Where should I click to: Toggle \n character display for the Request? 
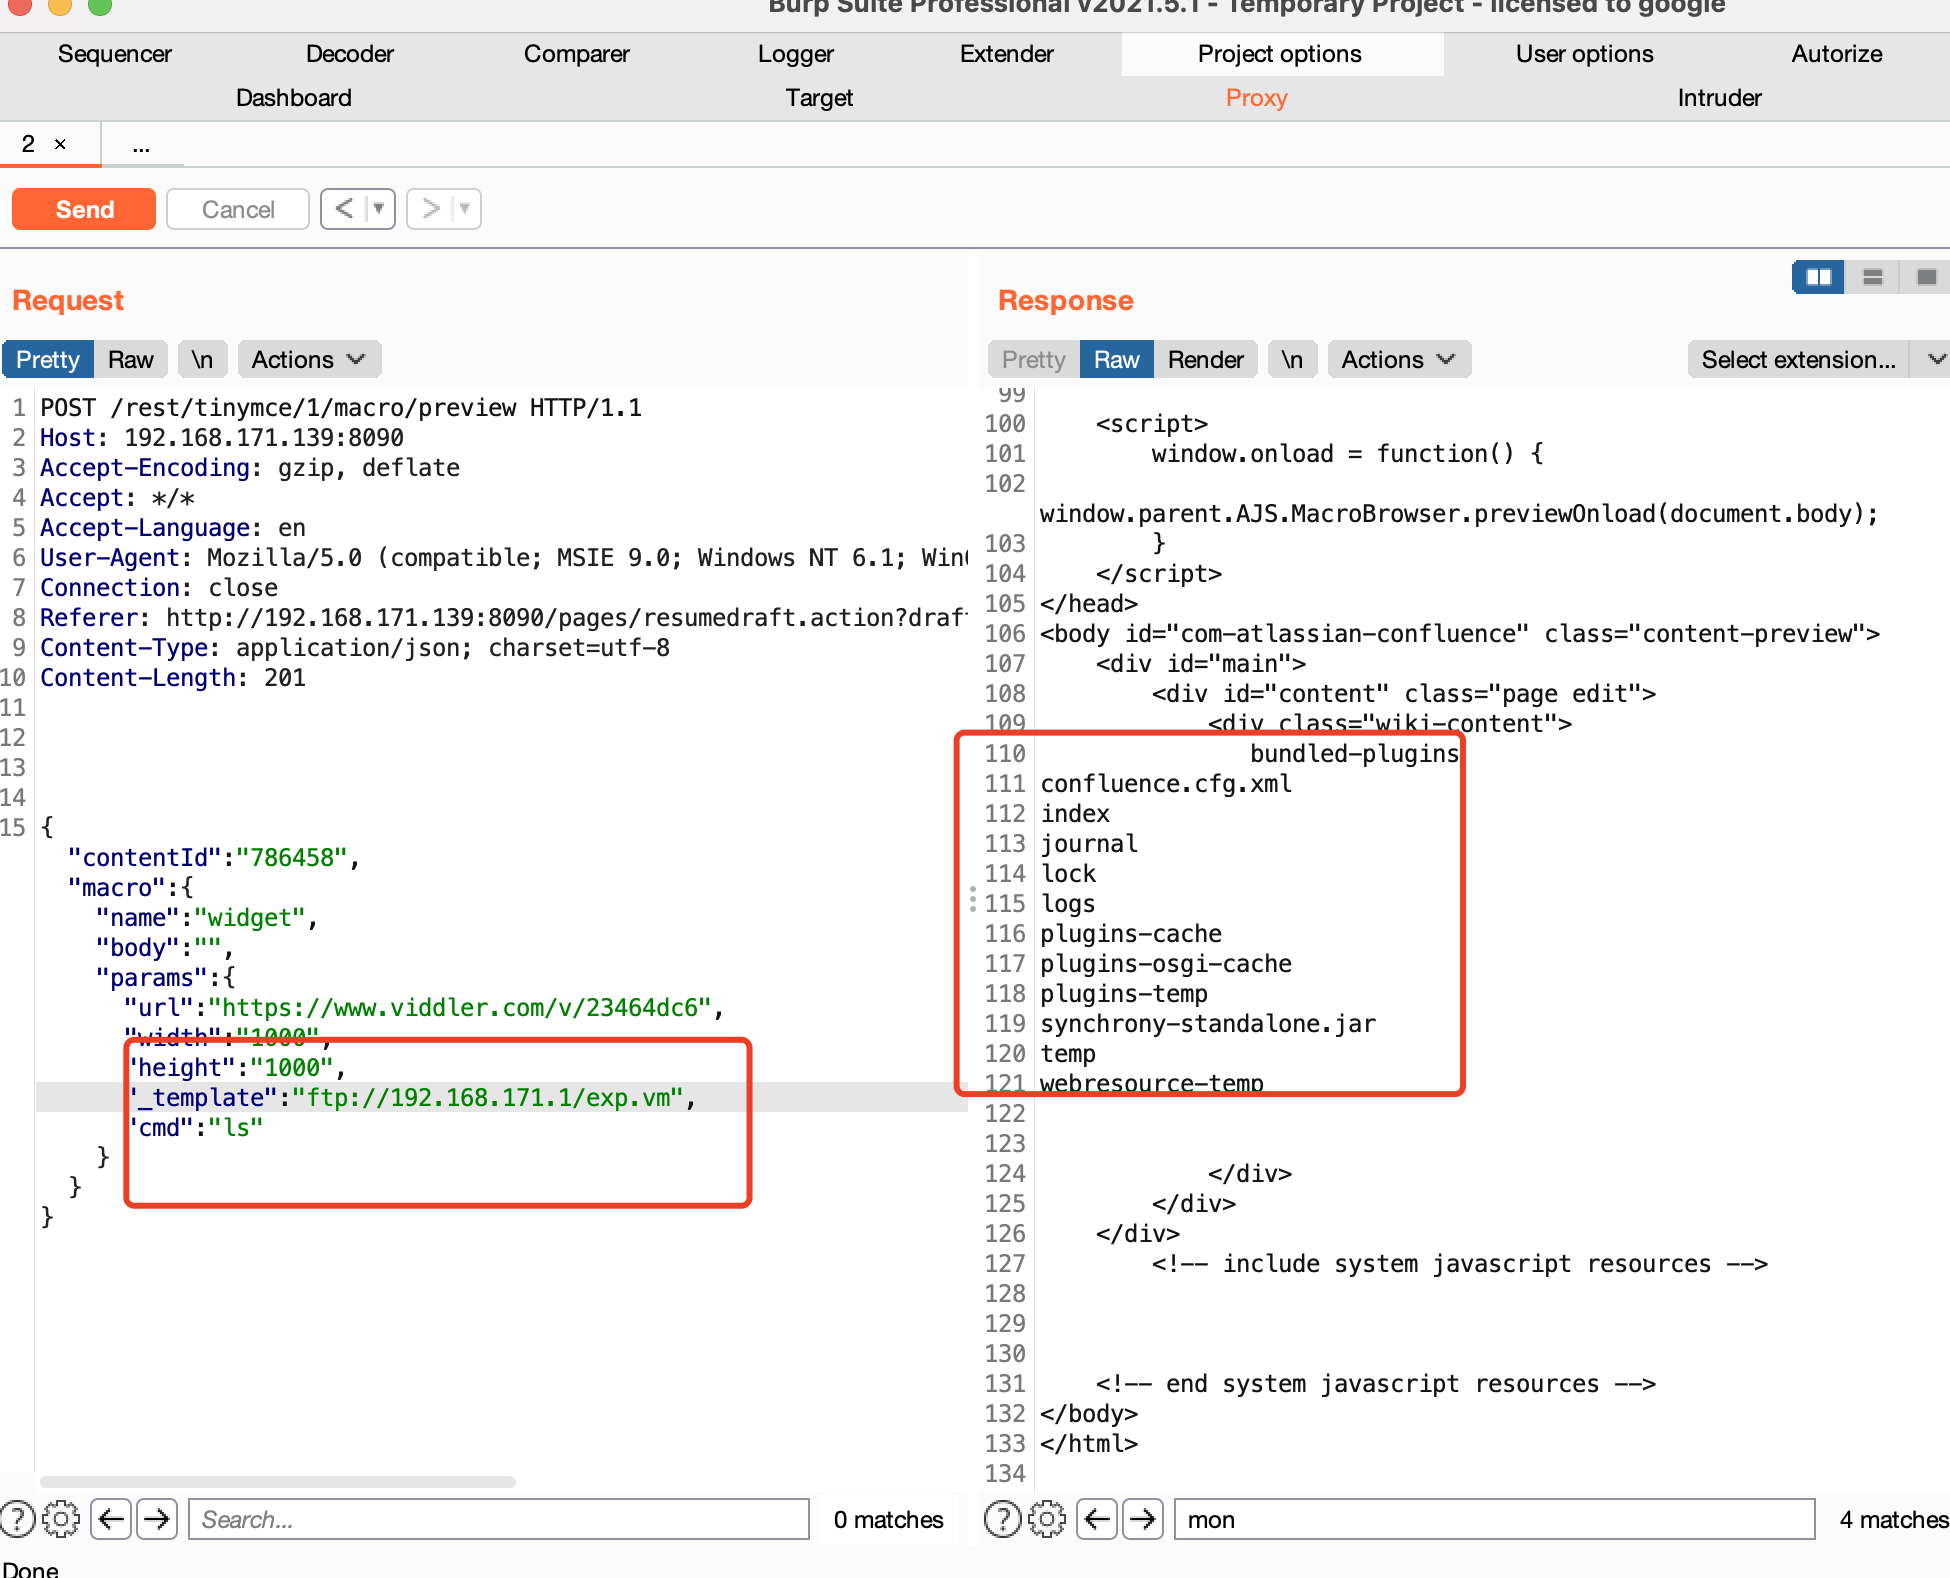pos(202,359)
